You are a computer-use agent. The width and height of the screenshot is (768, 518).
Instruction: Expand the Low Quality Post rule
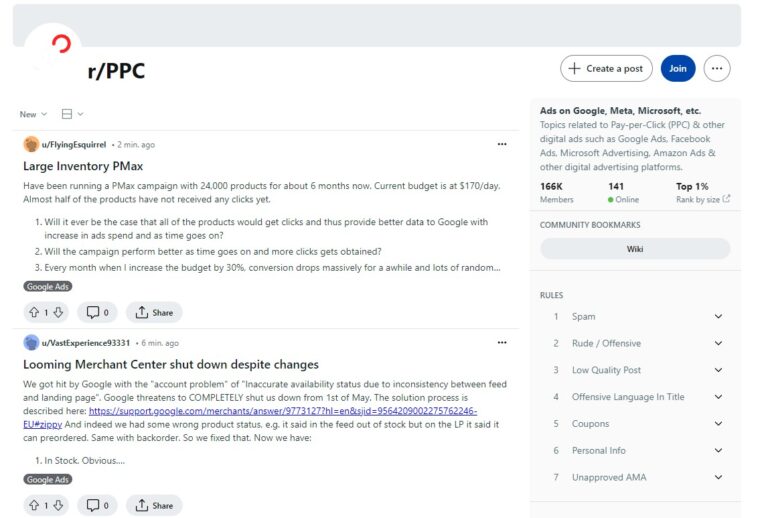717,370
